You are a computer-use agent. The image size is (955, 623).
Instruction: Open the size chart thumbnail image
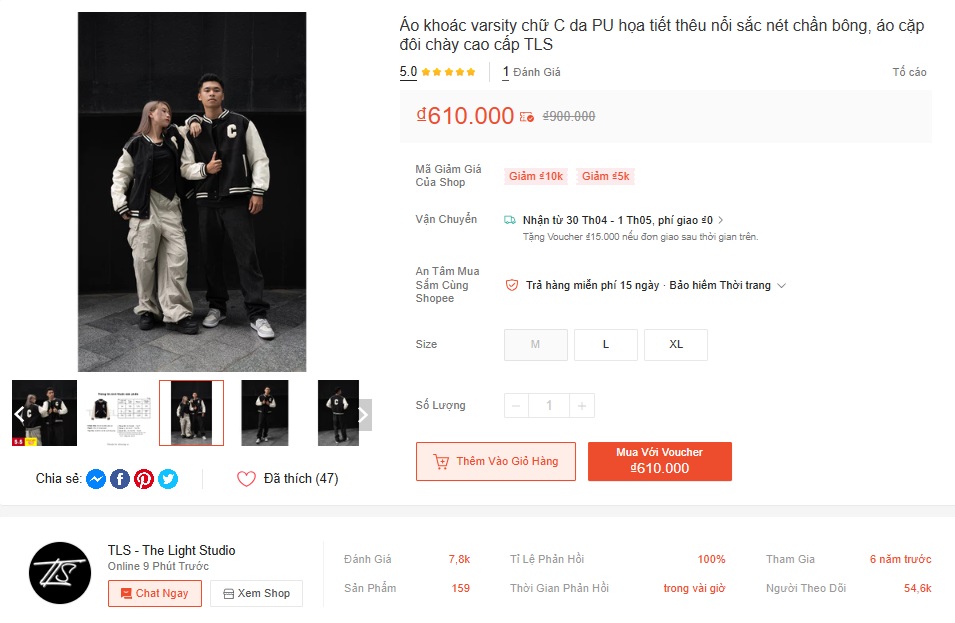(x=118, y=412)
